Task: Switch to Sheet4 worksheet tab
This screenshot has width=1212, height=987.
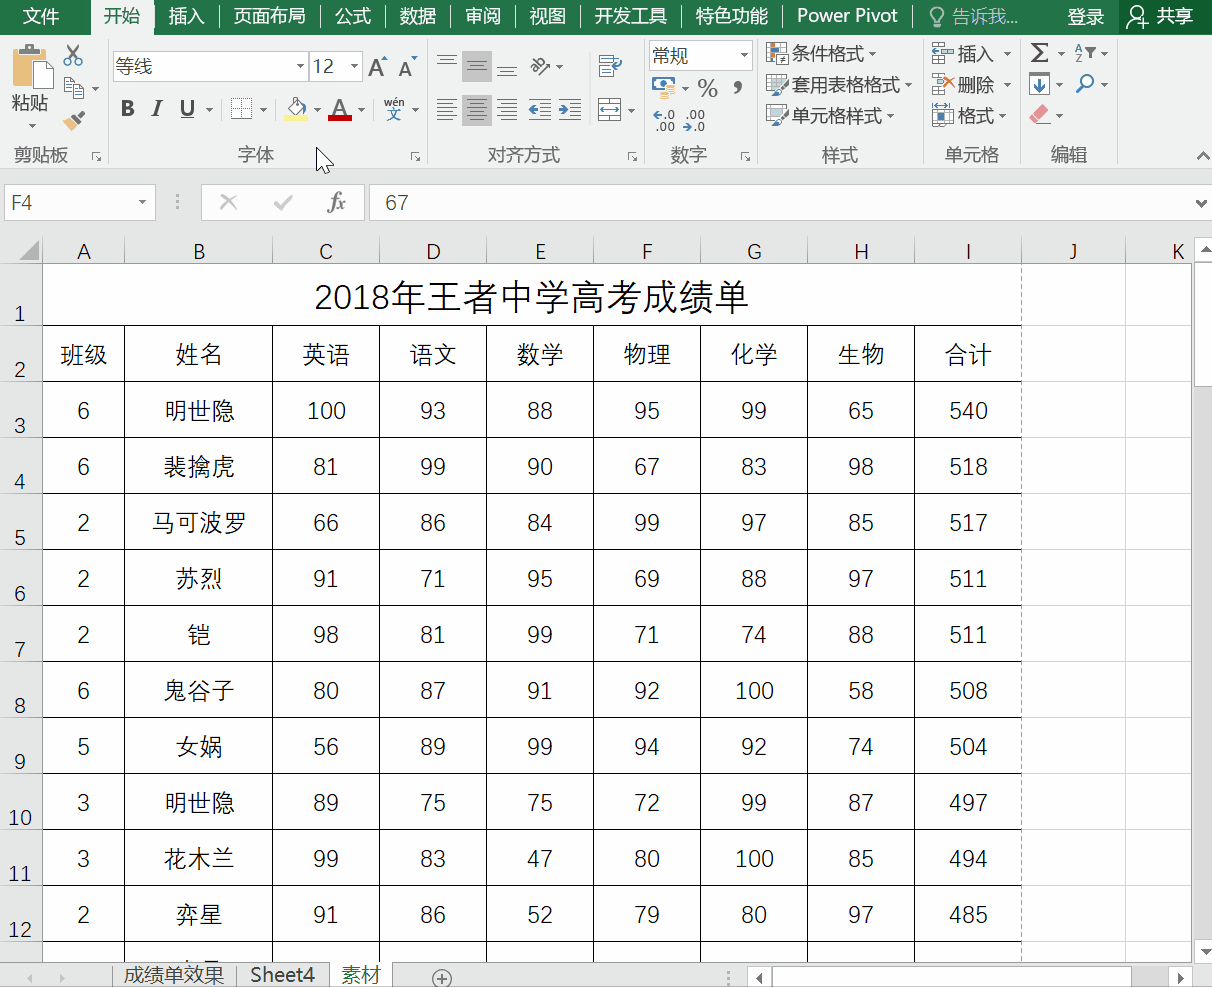Action: click(282, 975)
